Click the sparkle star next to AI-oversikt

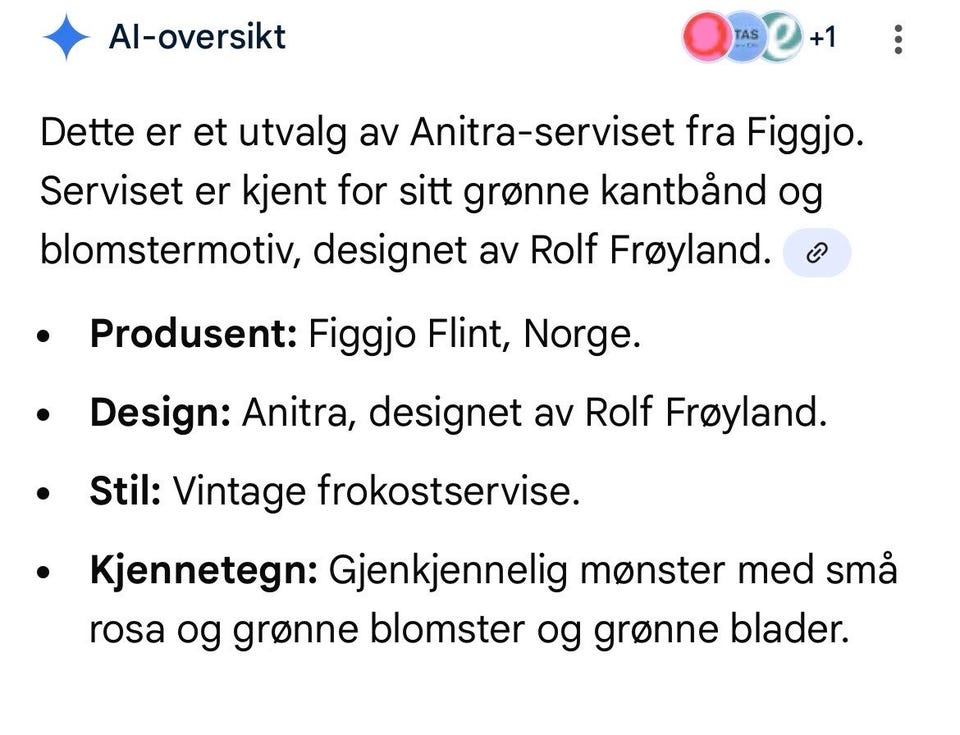[66, 37]
